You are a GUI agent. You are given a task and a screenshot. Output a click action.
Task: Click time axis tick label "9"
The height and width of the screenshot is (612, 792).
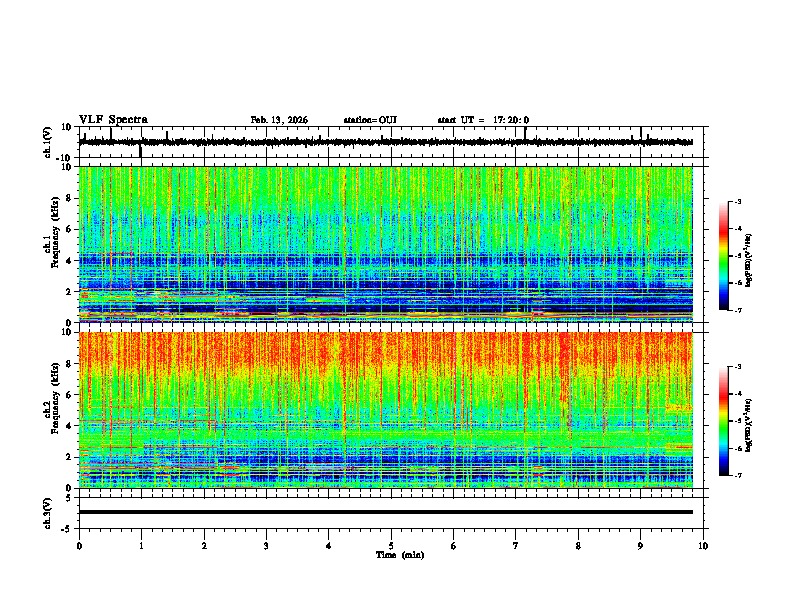click(640, 546)
